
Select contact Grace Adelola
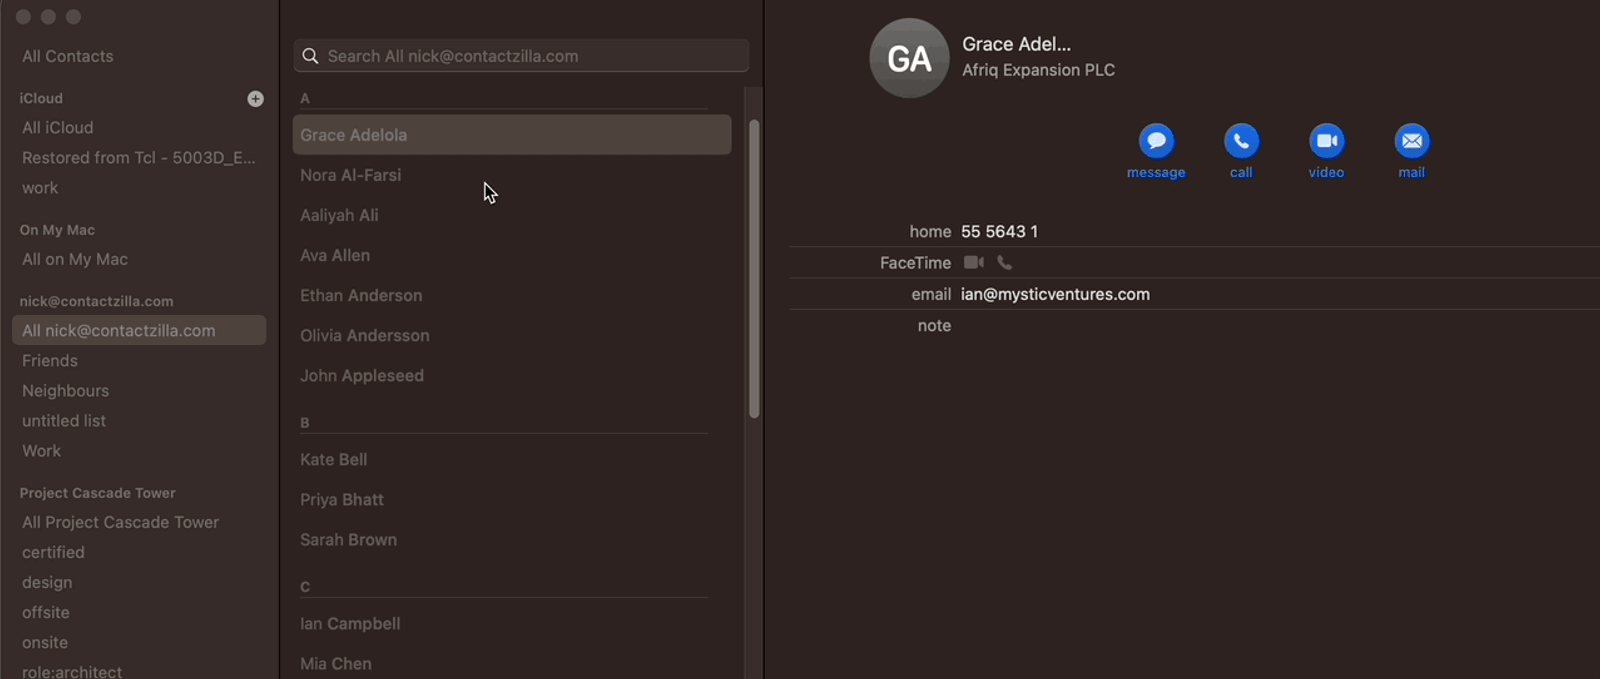tap(512, 135)
